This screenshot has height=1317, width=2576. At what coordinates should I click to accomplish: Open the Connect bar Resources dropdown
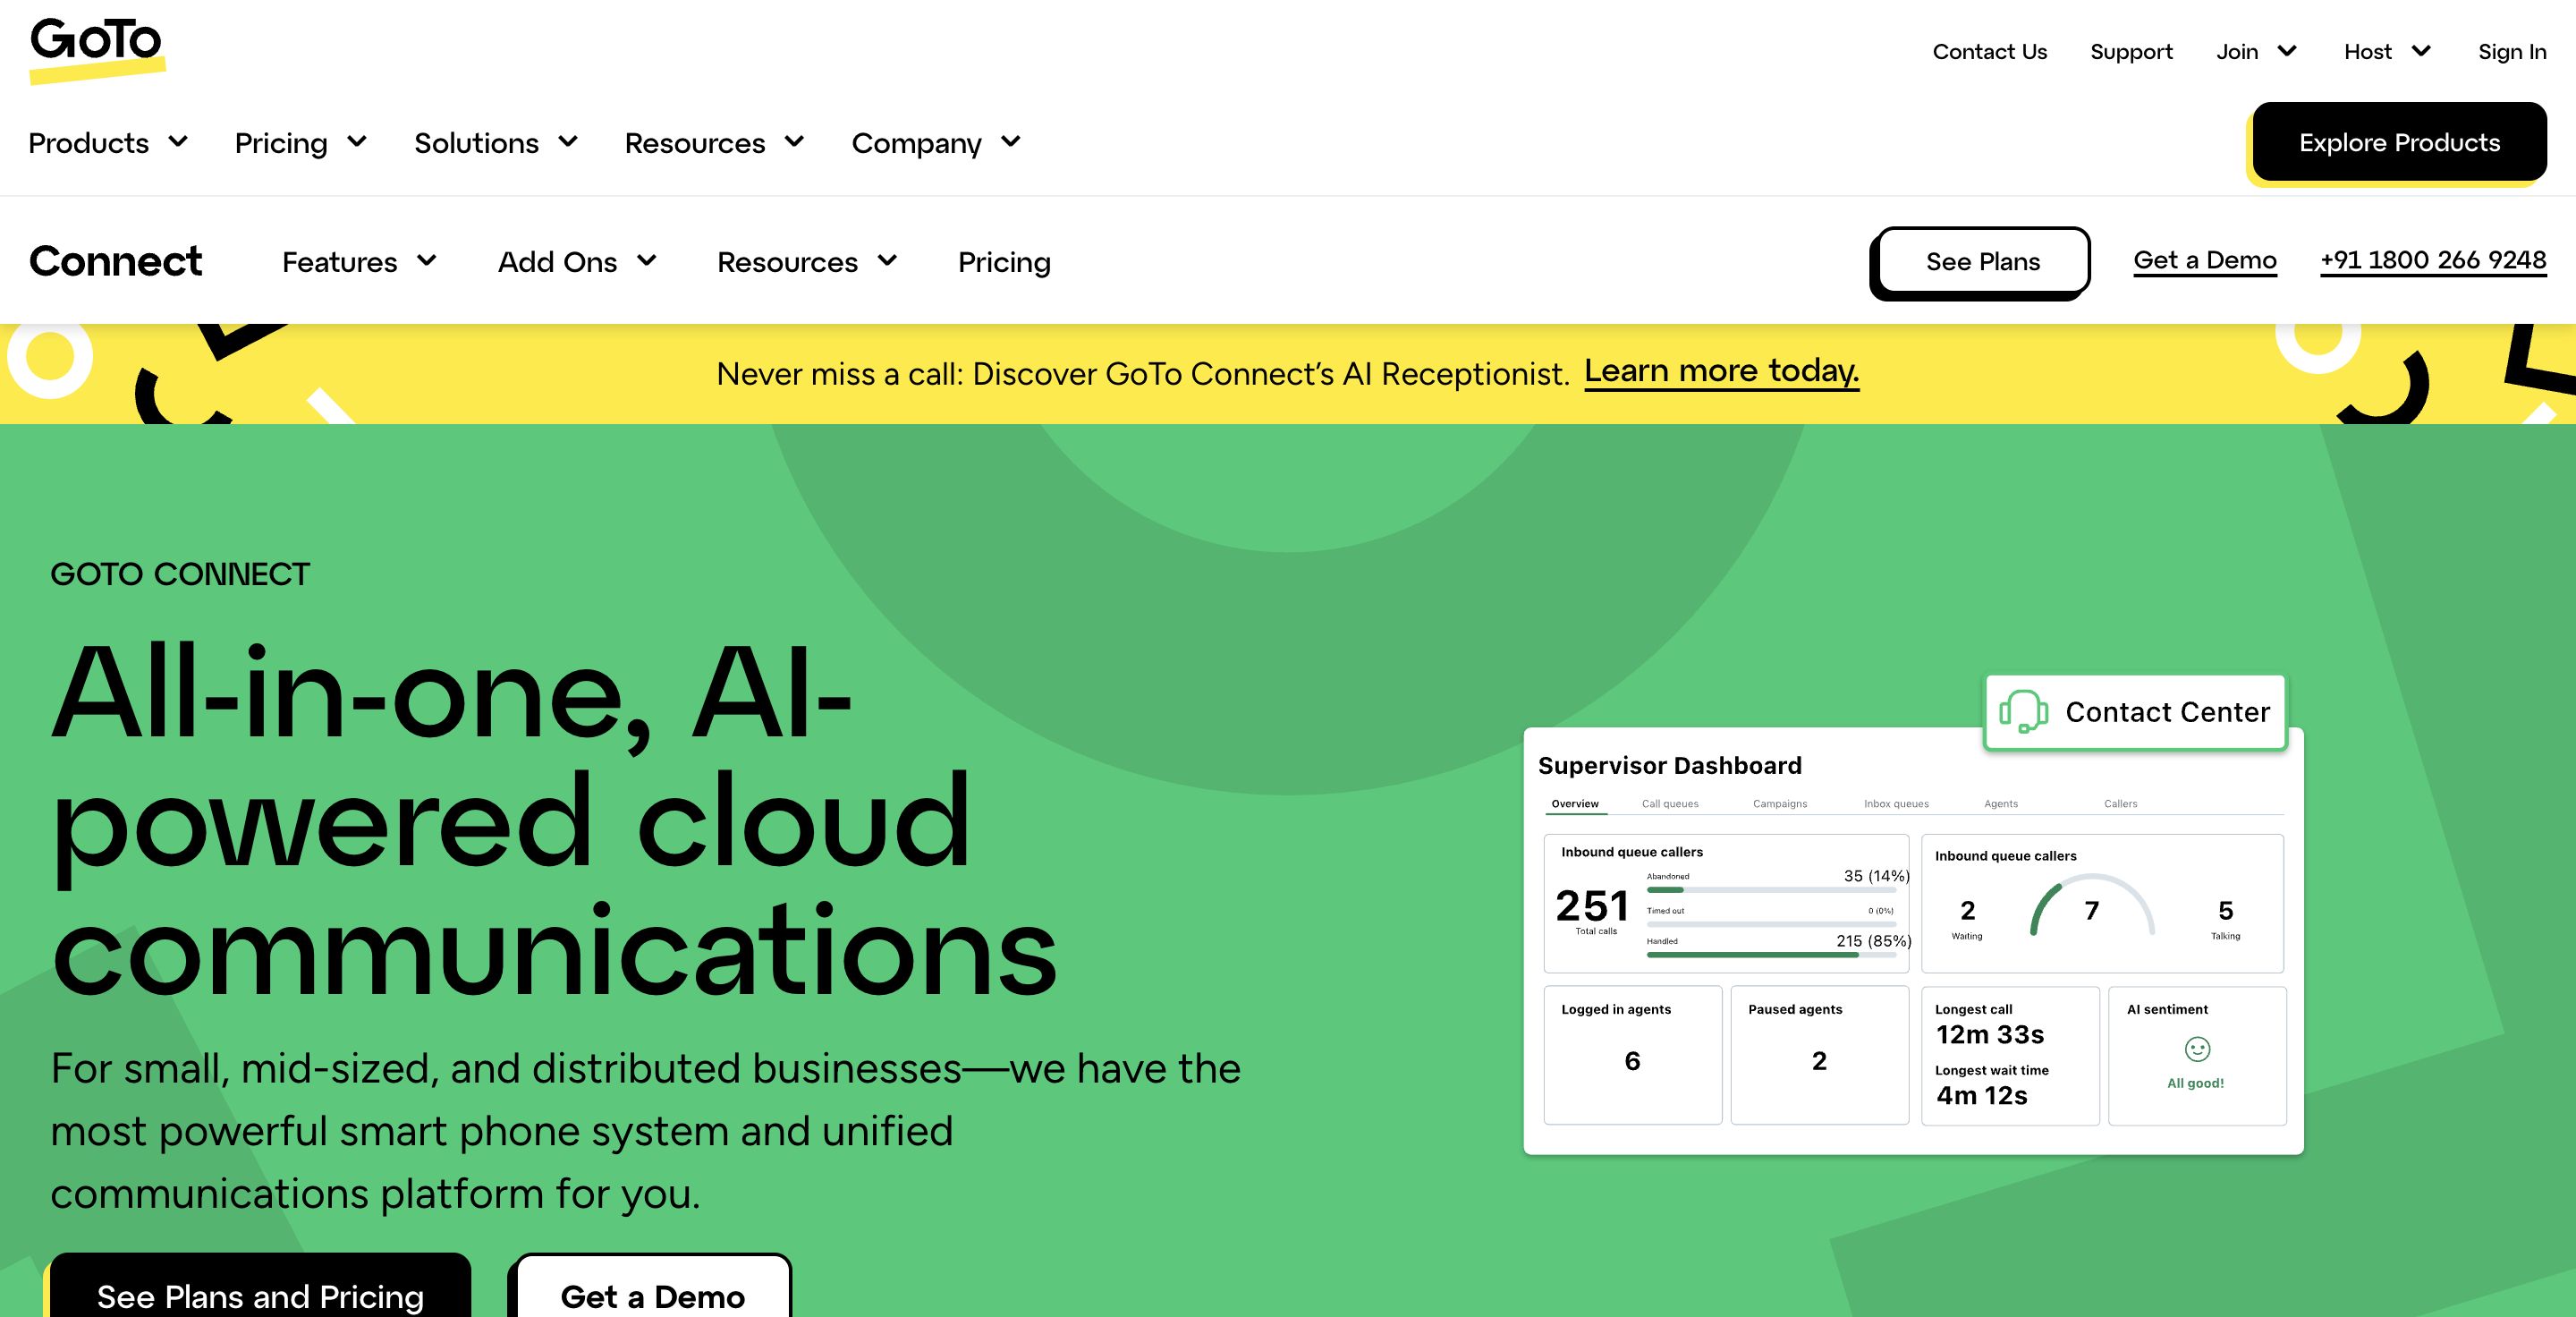[807, 262]
